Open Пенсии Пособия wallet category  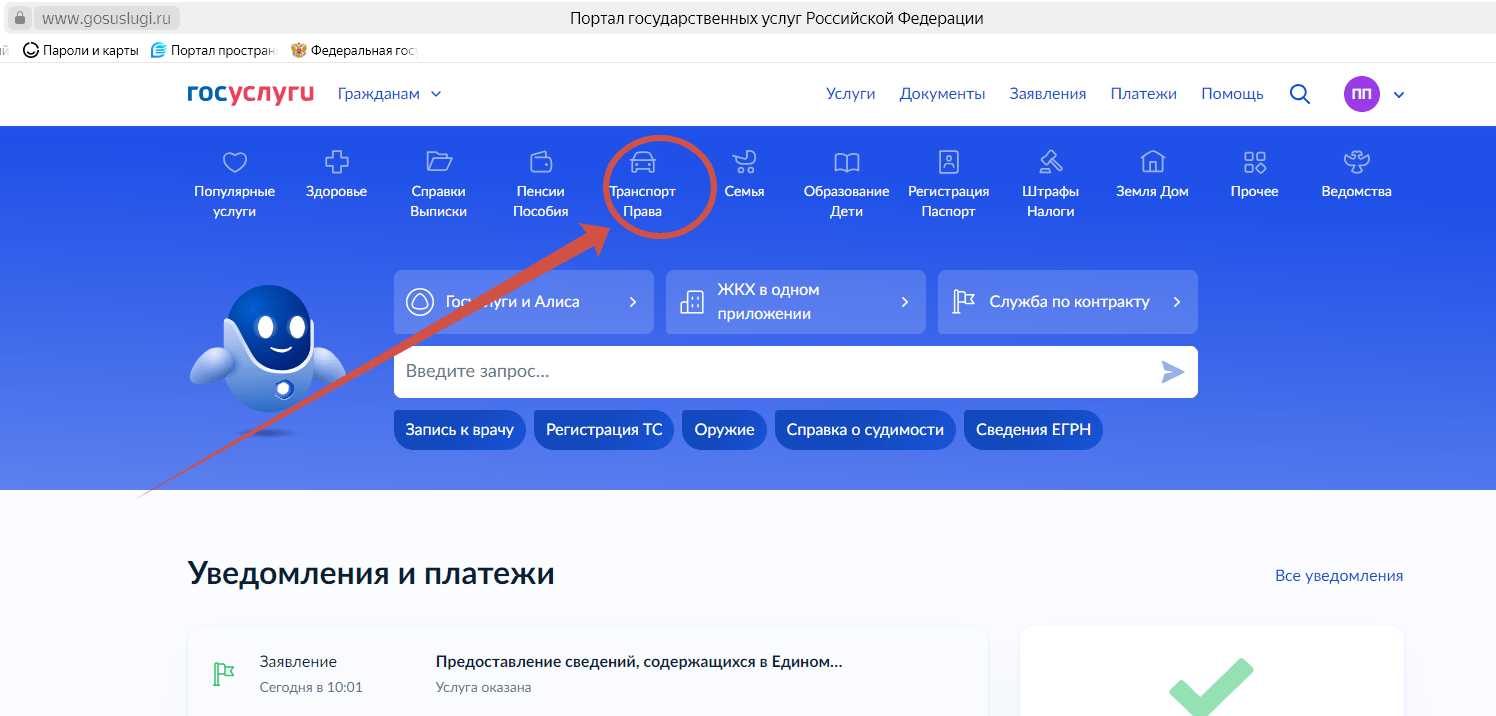pyautogui.click(x=541, y=185)
